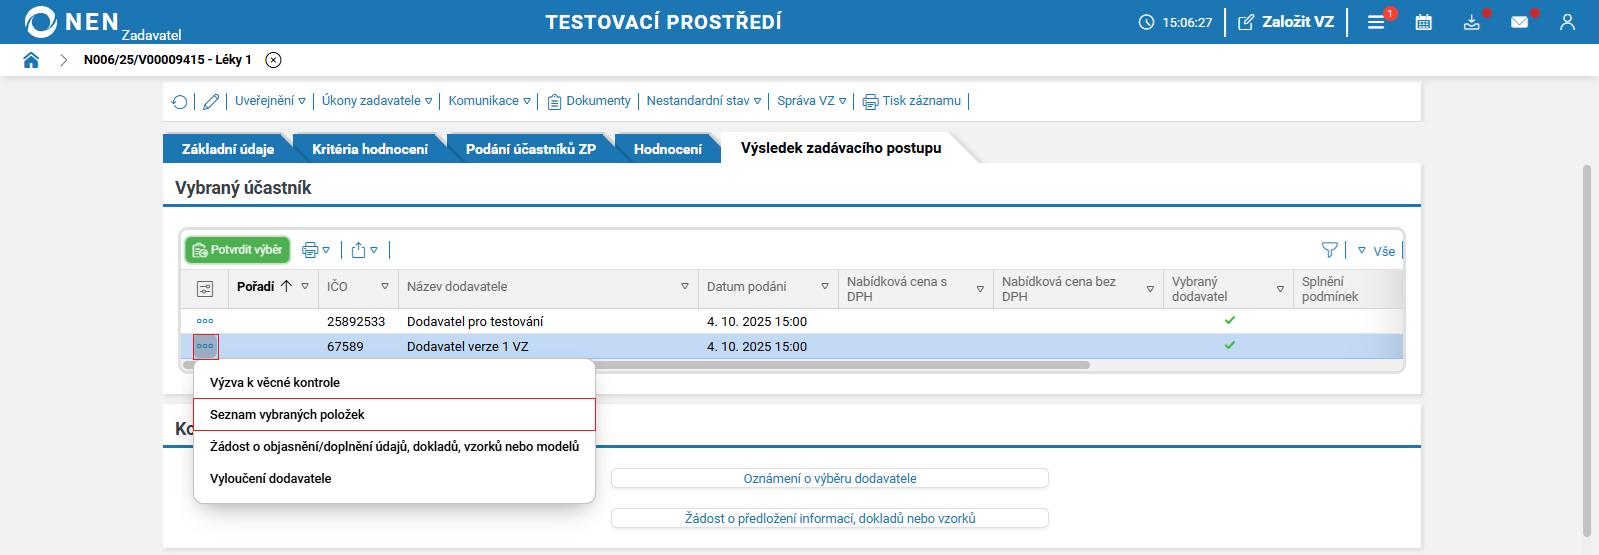Click the clock showing 15:06:27

(x=1175, y=22)
